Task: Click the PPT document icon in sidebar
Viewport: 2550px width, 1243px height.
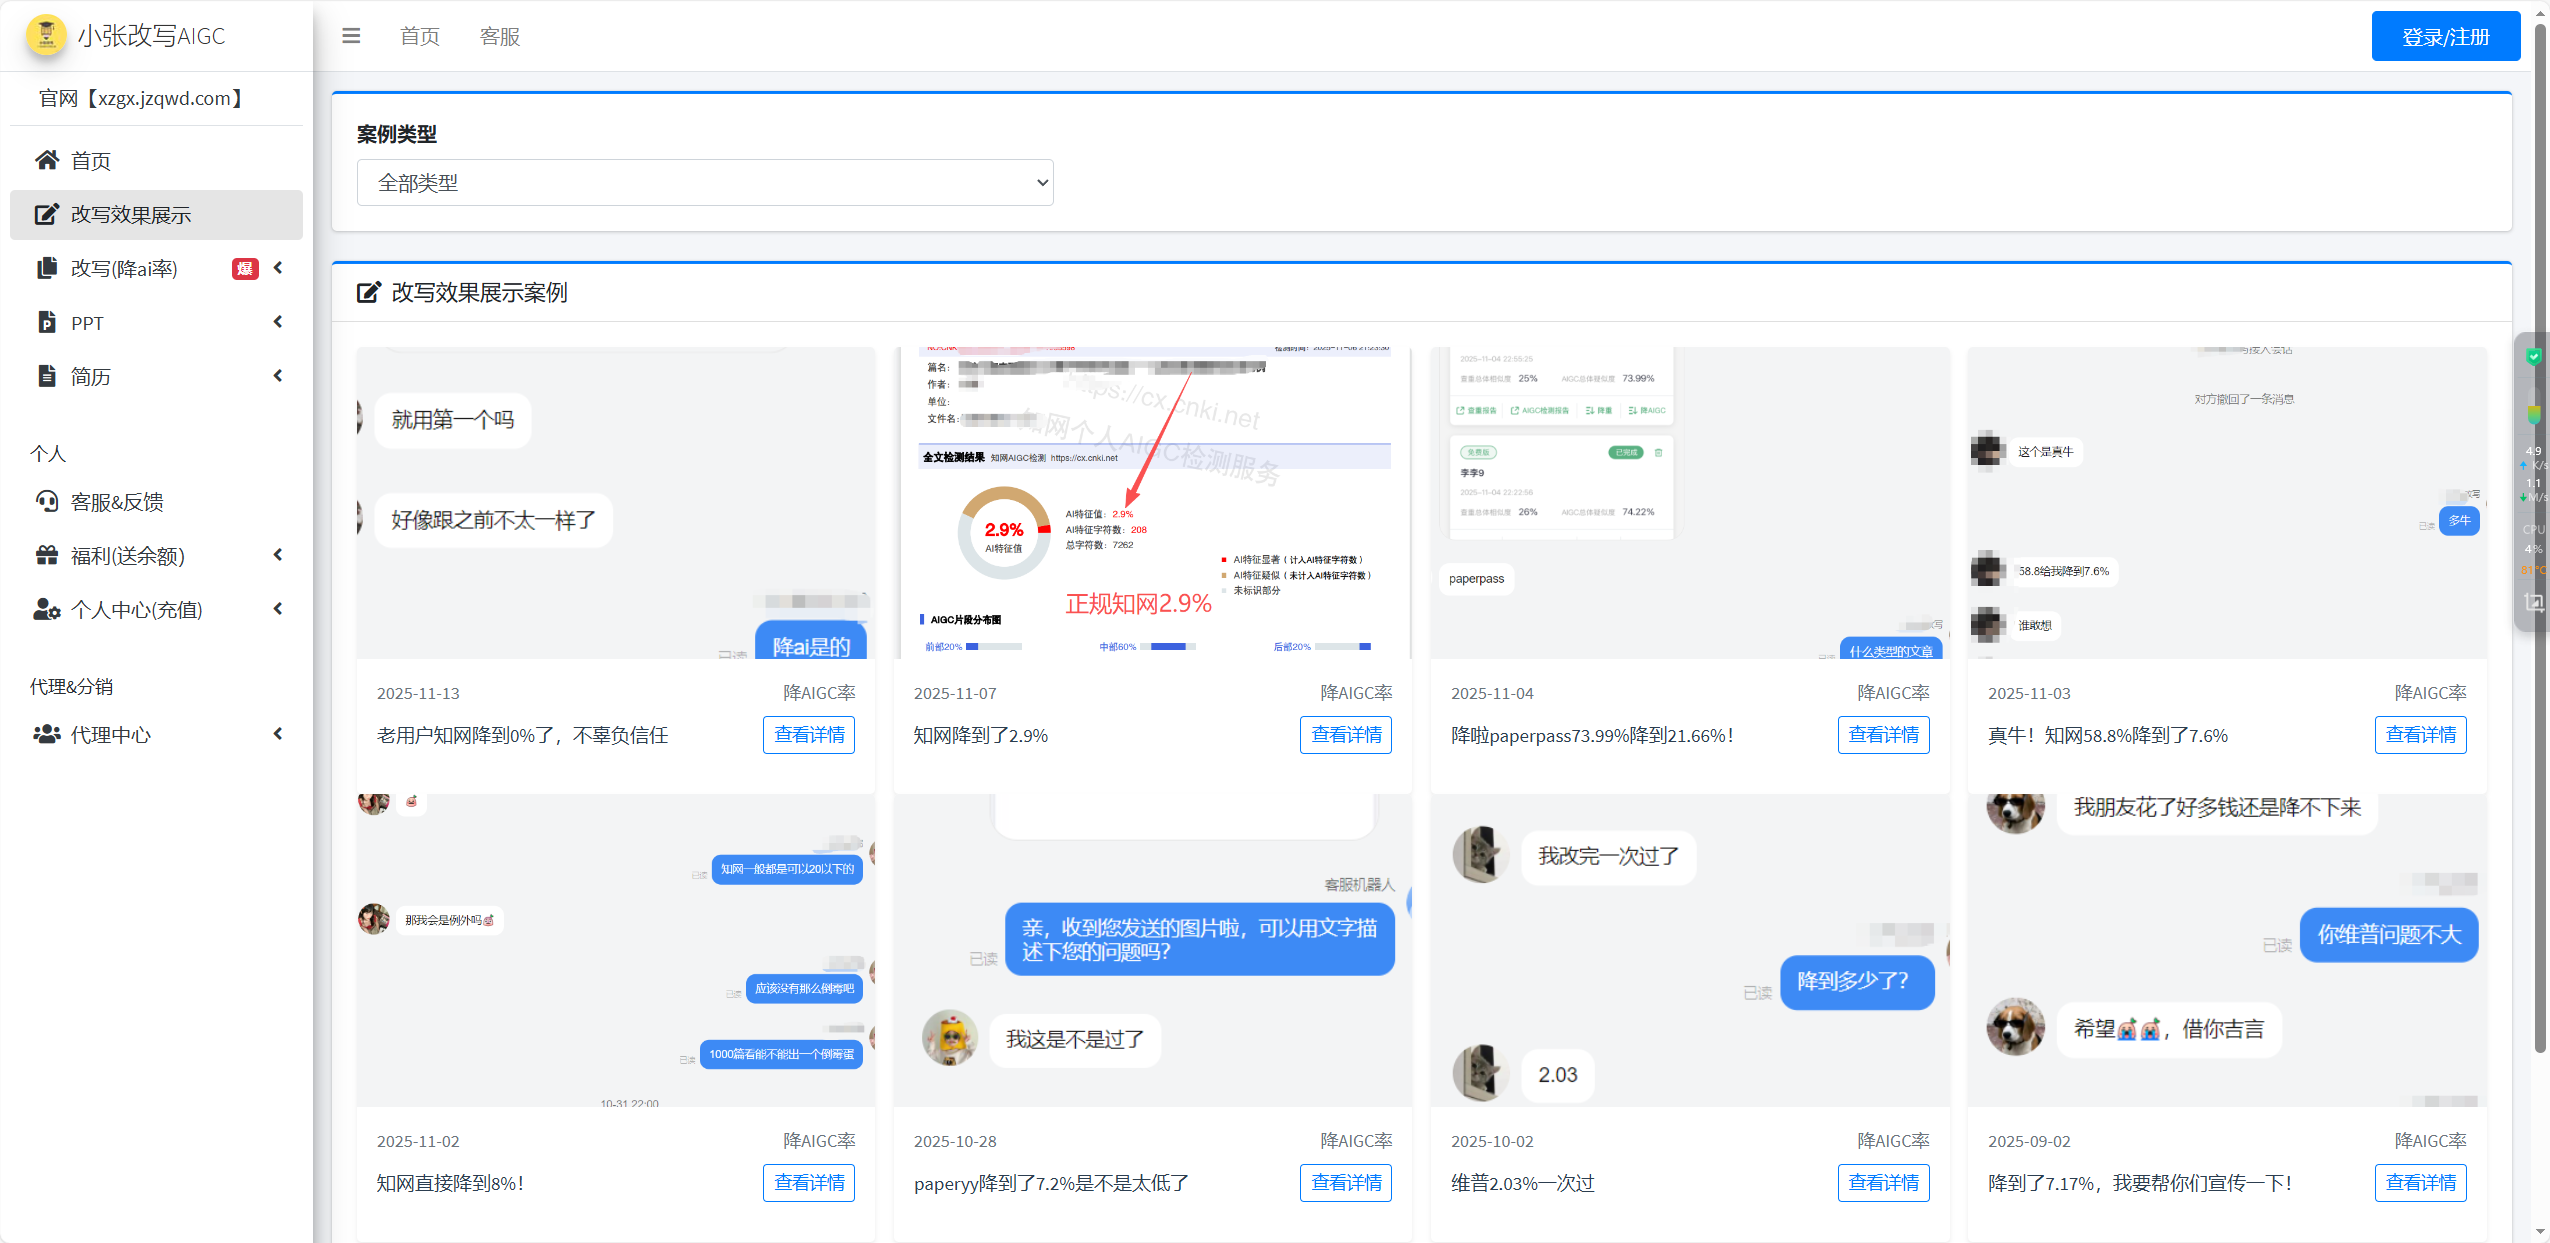Action: pos(46,322)
